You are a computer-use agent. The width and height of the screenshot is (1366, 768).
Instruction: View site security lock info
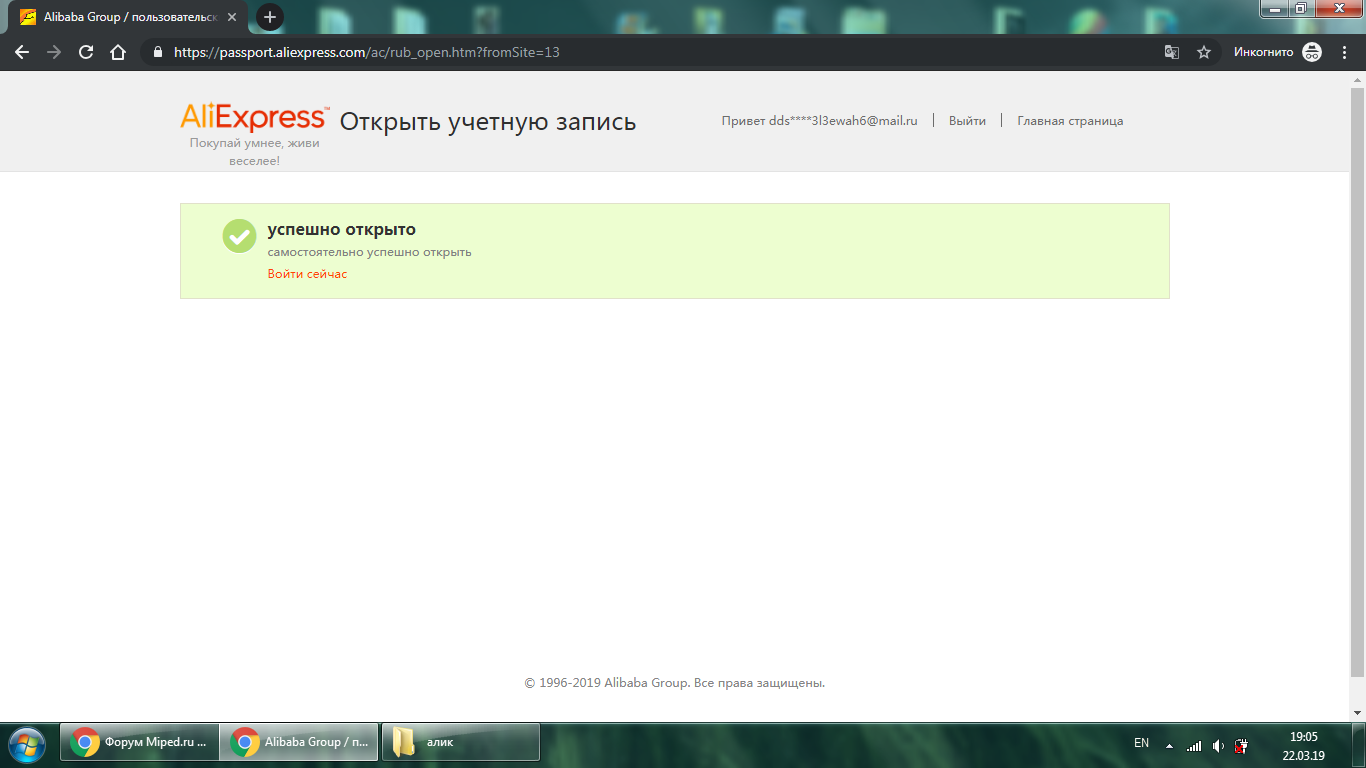pyautogui.click(x=157, y=52)
